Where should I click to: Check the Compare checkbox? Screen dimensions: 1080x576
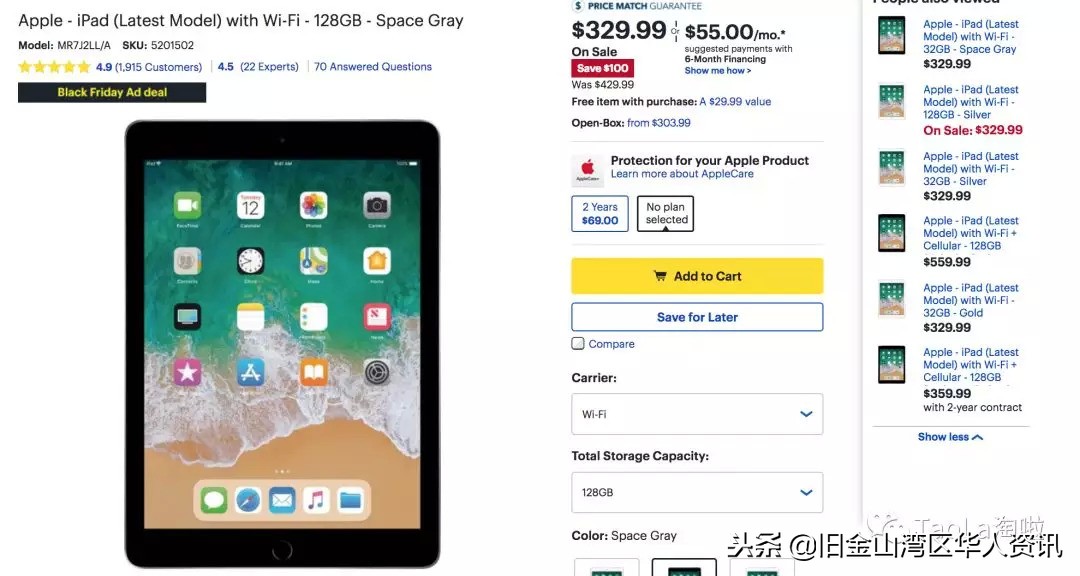pos(578,344)
